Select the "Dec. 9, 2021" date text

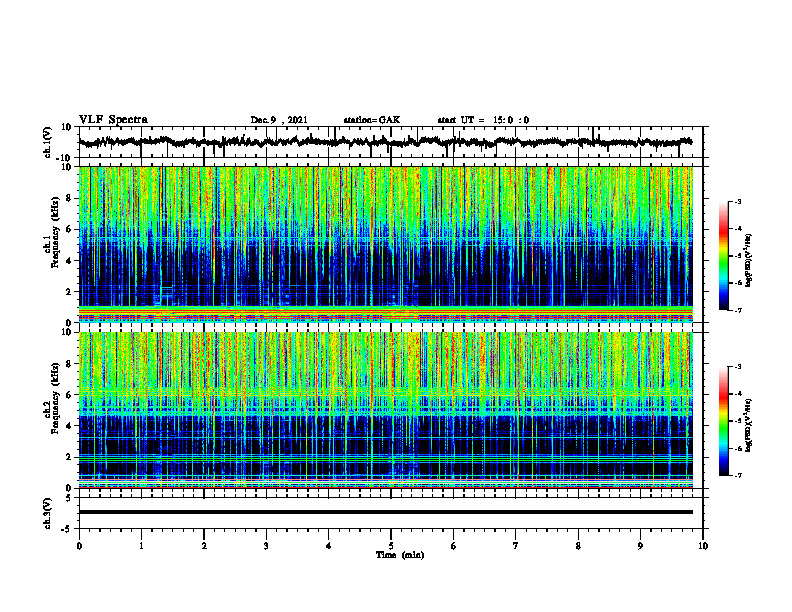pos(279,120)
